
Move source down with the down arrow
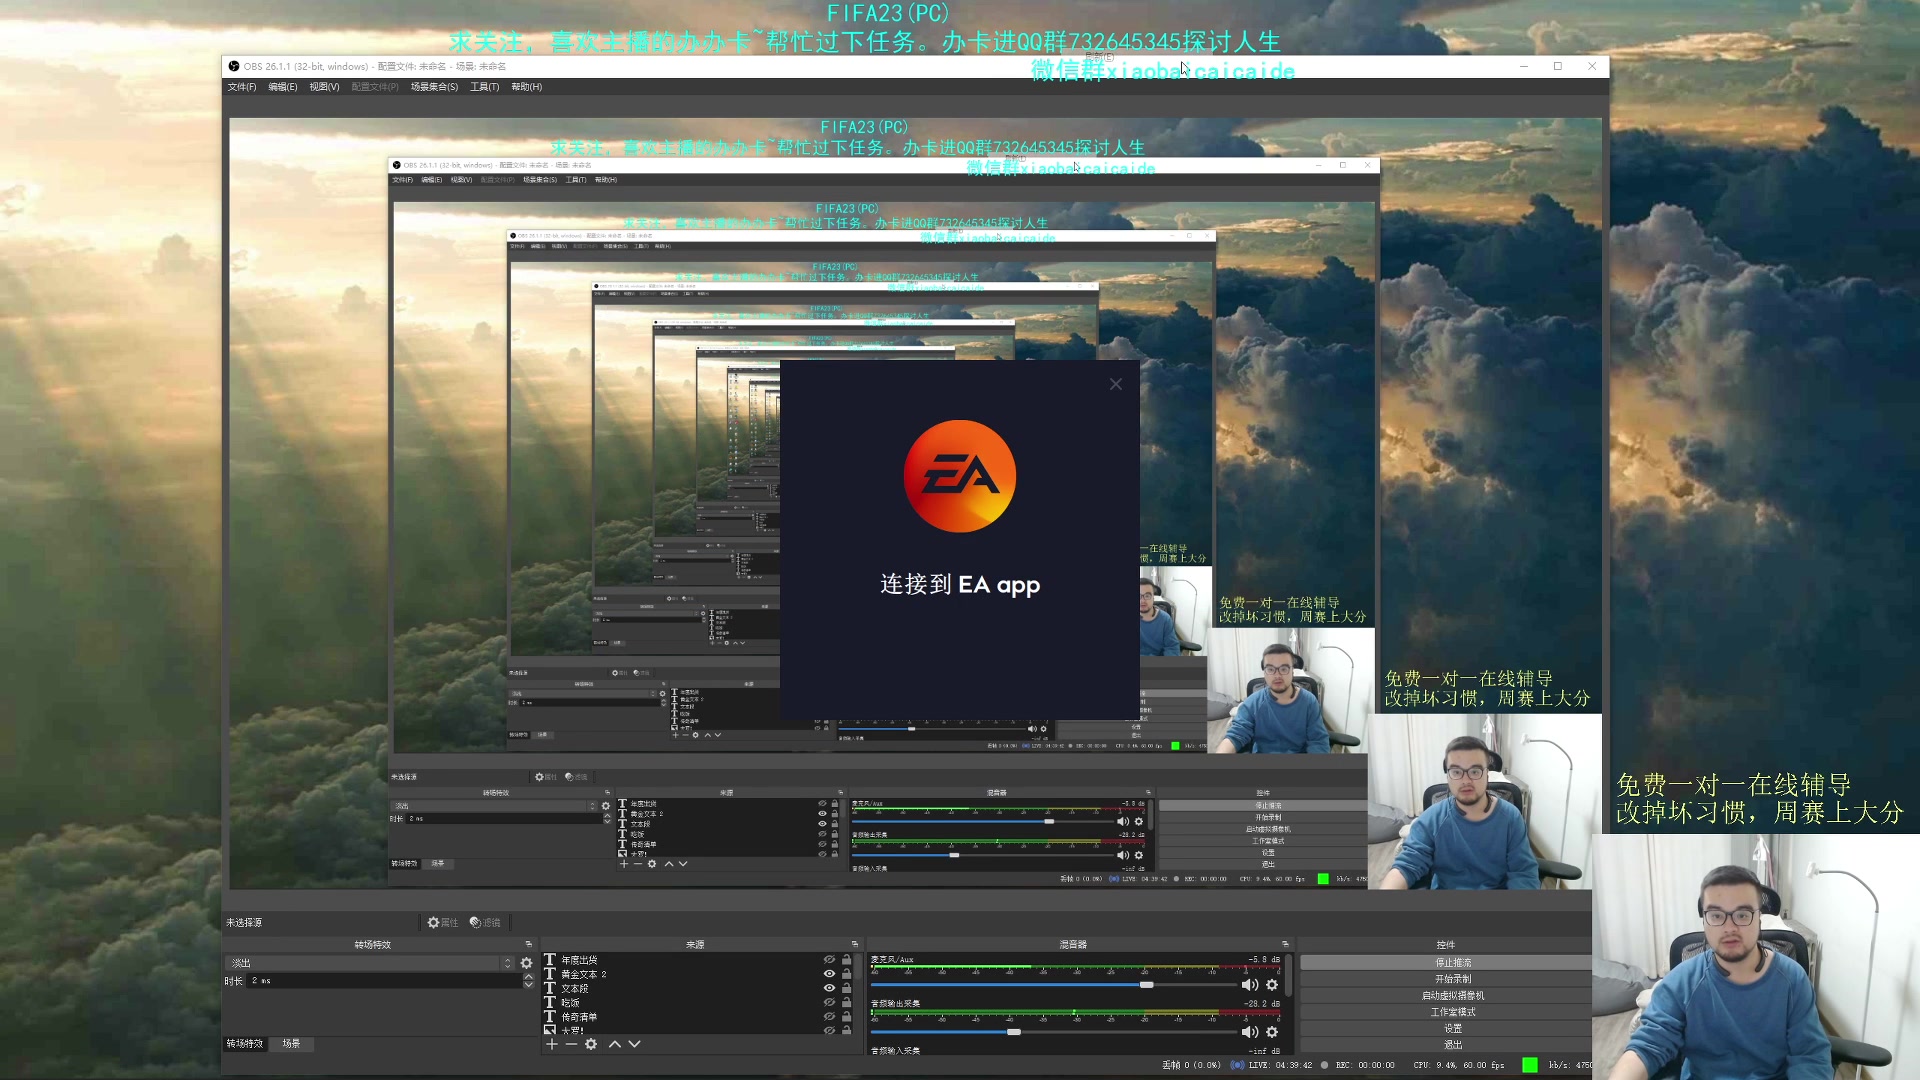pos(634,1044)
